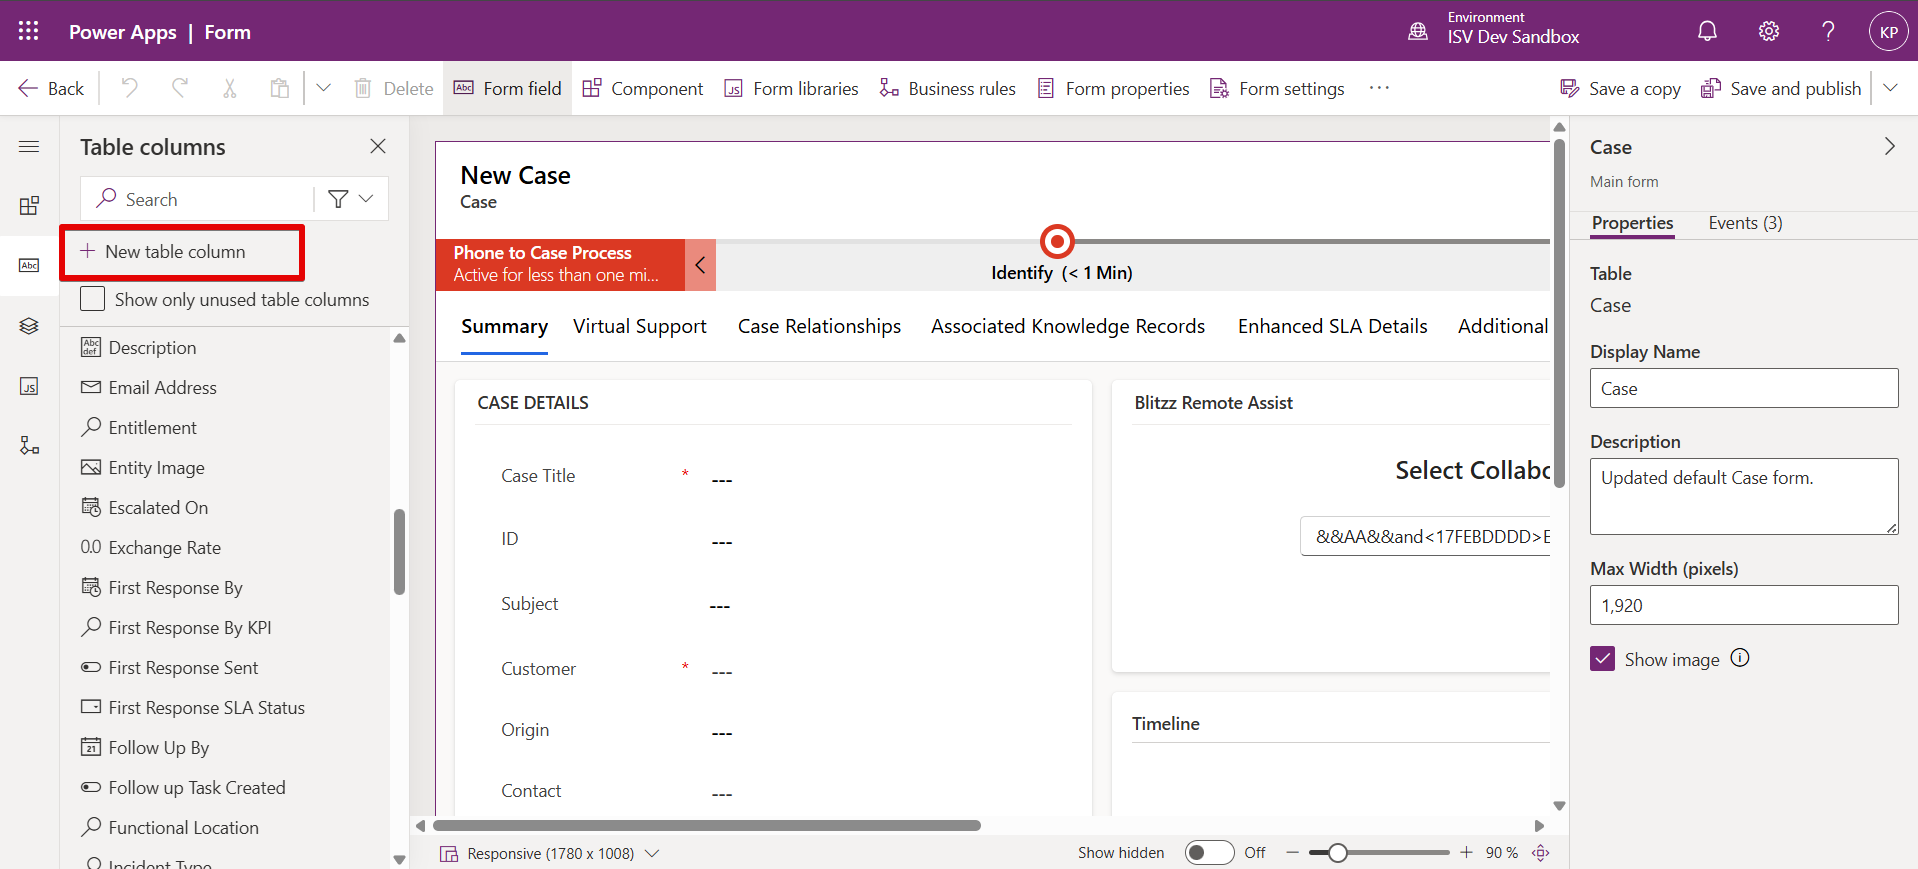Open Business rules
Screen dimensions: 1918x869
pos(948,88)
